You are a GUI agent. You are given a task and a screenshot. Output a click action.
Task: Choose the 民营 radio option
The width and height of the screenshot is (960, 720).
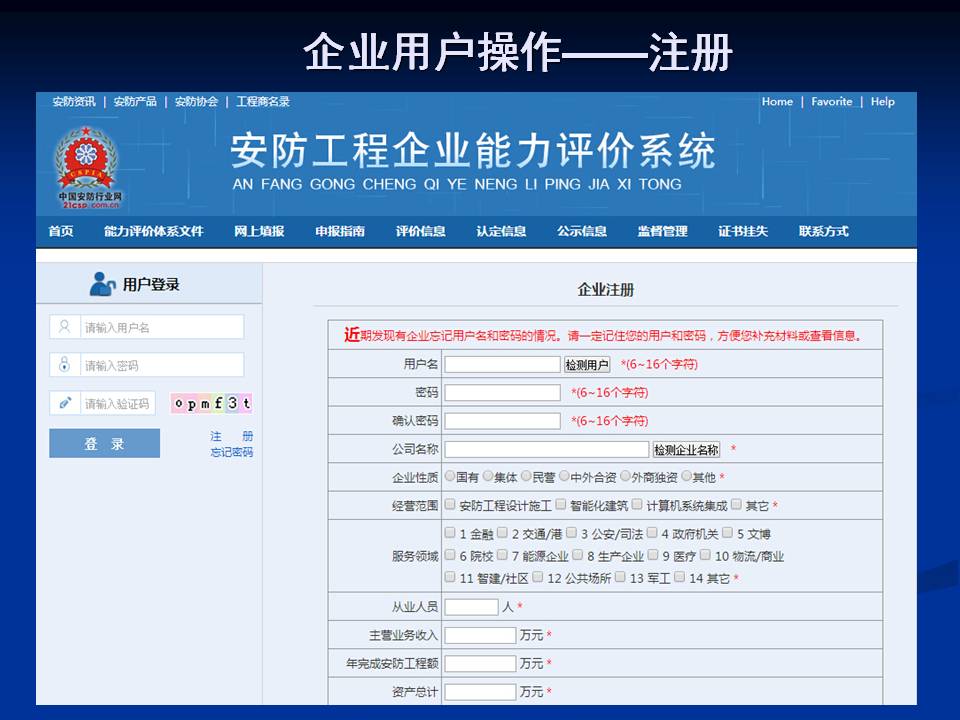(526, 476)
